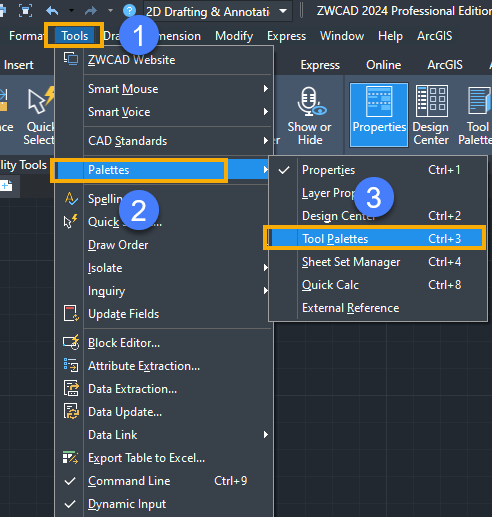
Task: Click the ZWCAD Website menu icon
Action: click(71, 59)
